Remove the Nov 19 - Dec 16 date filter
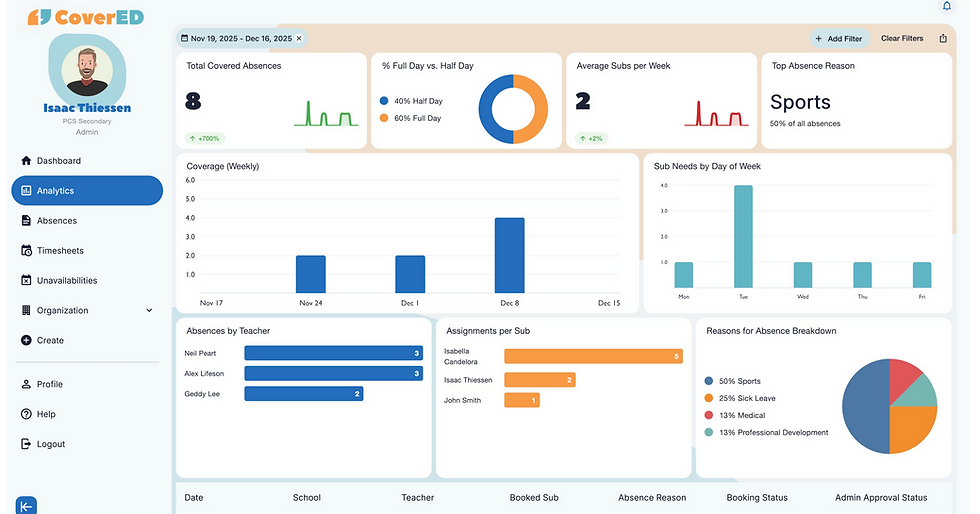 [299, 38]
